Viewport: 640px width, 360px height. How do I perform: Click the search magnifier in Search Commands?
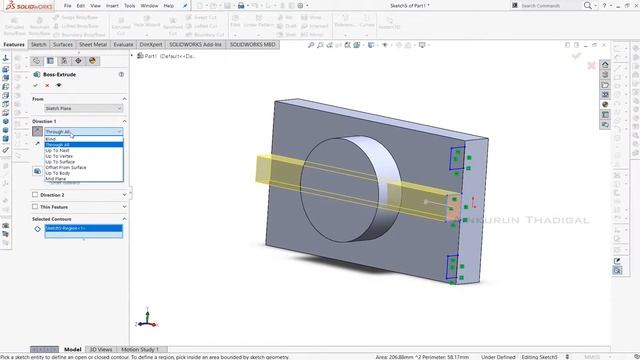pyautogui.click(x=587, y=6)
